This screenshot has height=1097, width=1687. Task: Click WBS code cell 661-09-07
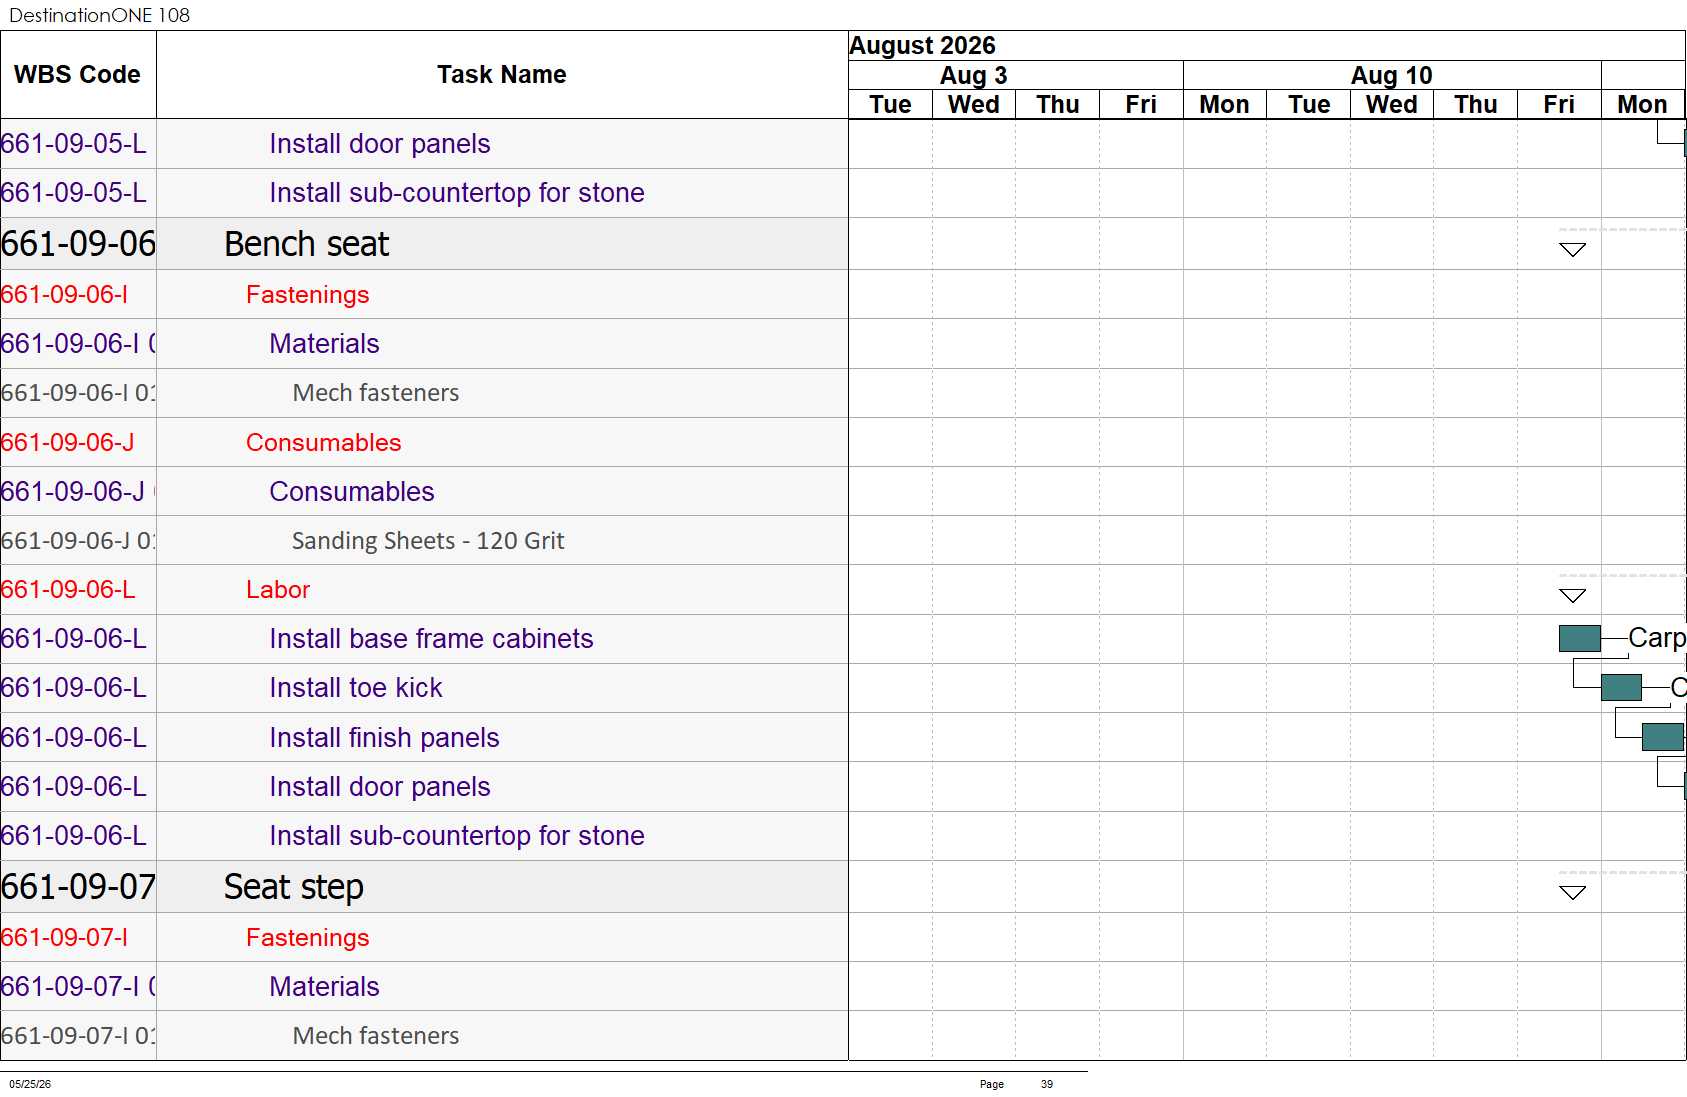[x=78, y=887]
